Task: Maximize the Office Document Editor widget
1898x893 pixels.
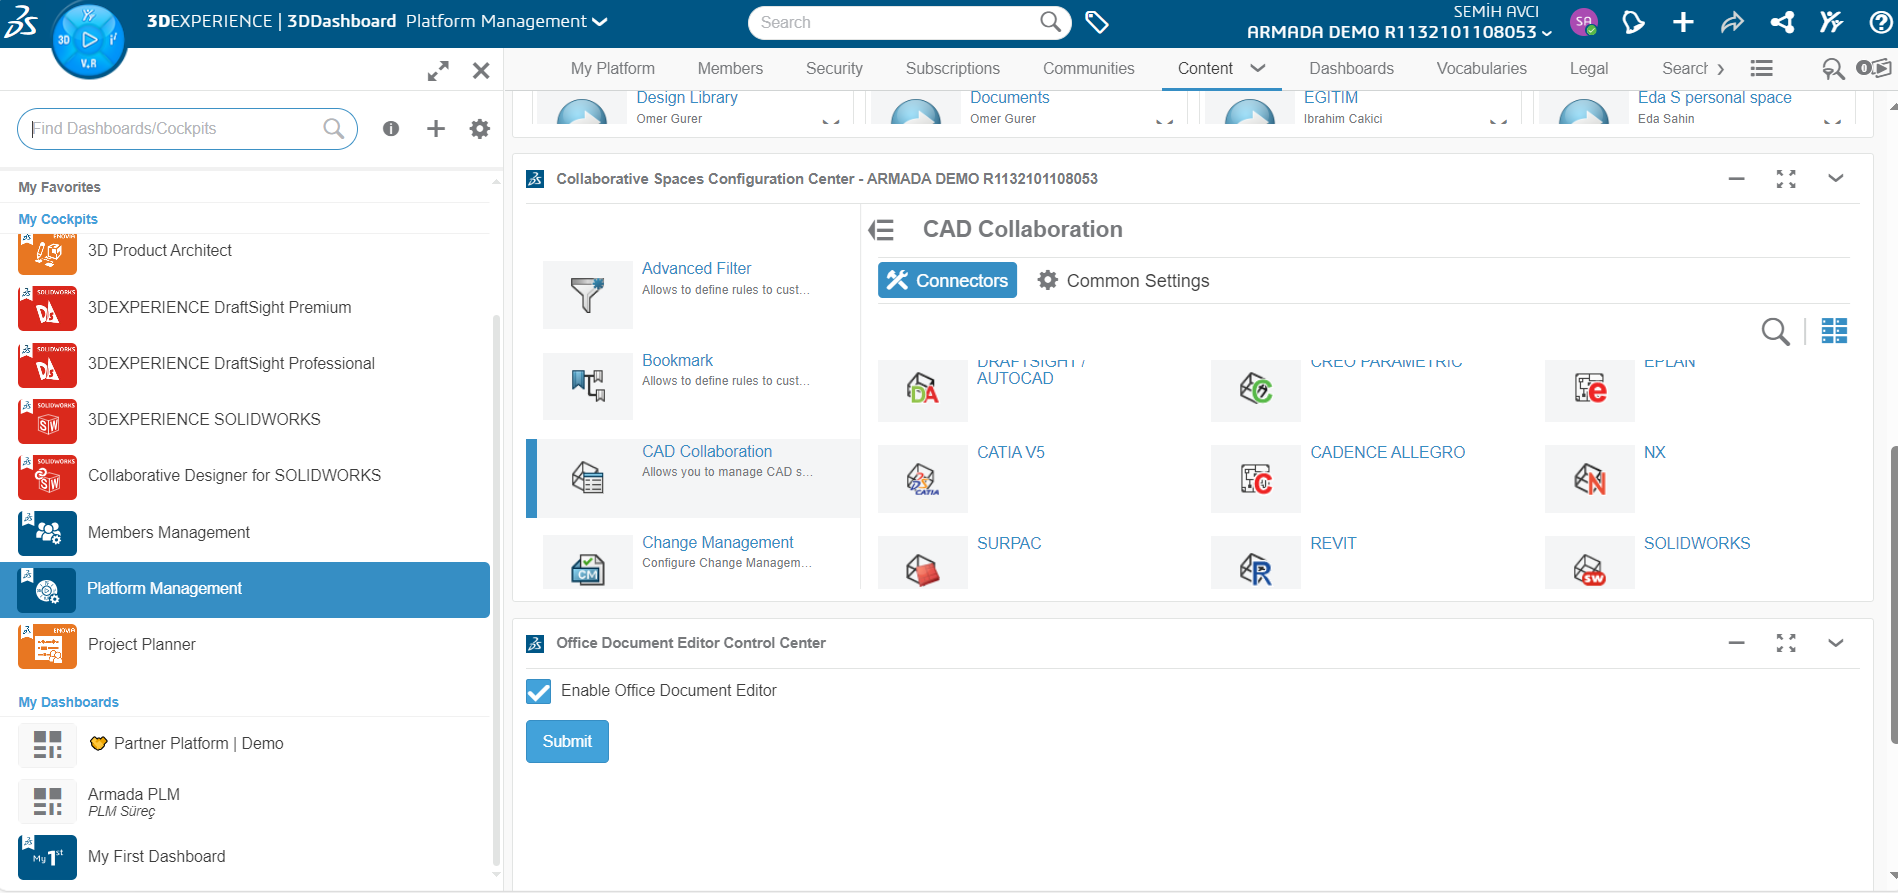Action: [1786, 643]
